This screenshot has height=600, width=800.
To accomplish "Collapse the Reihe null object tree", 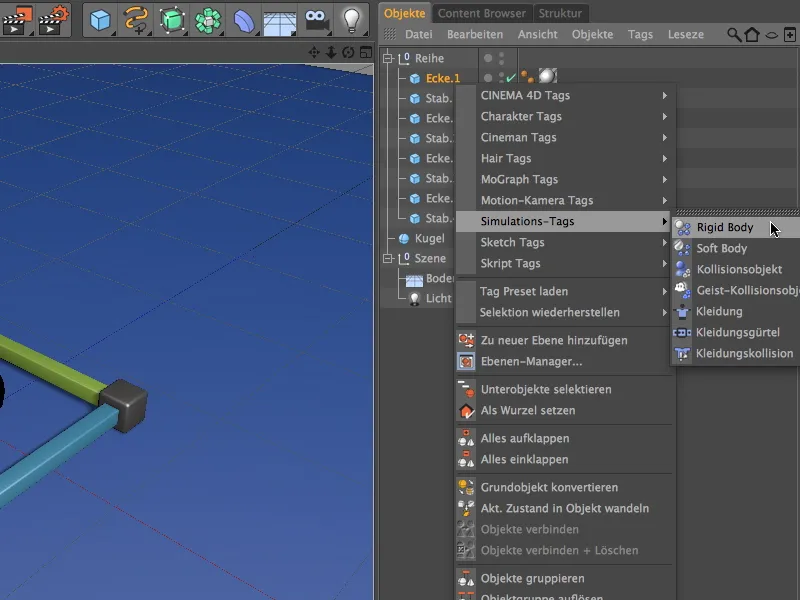I will 388,58.
